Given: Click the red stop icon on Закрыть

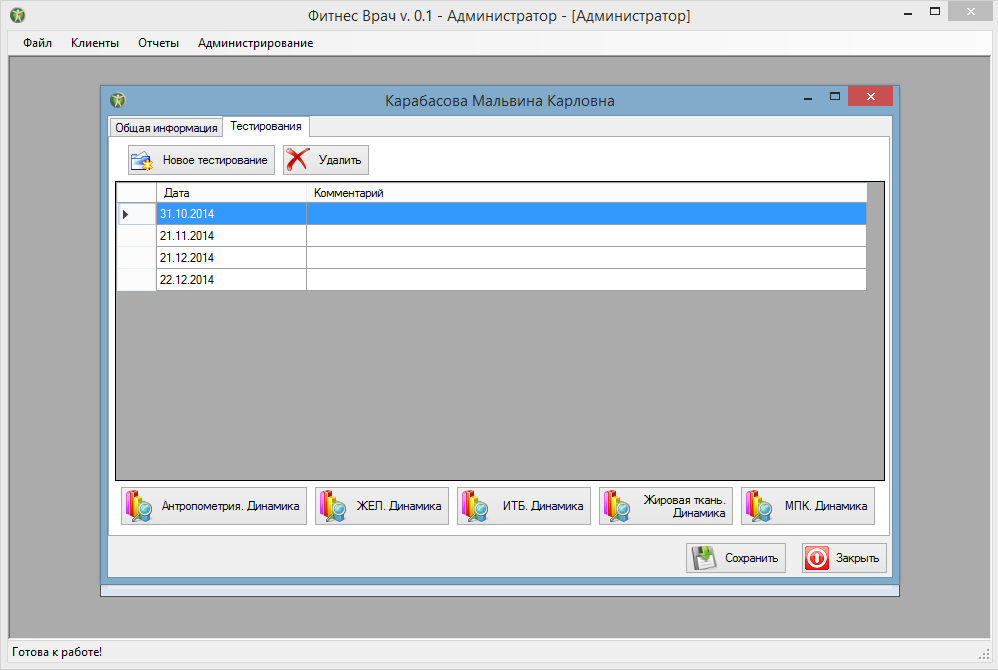Looking at the screenshot, I should [x=817, y=557].
